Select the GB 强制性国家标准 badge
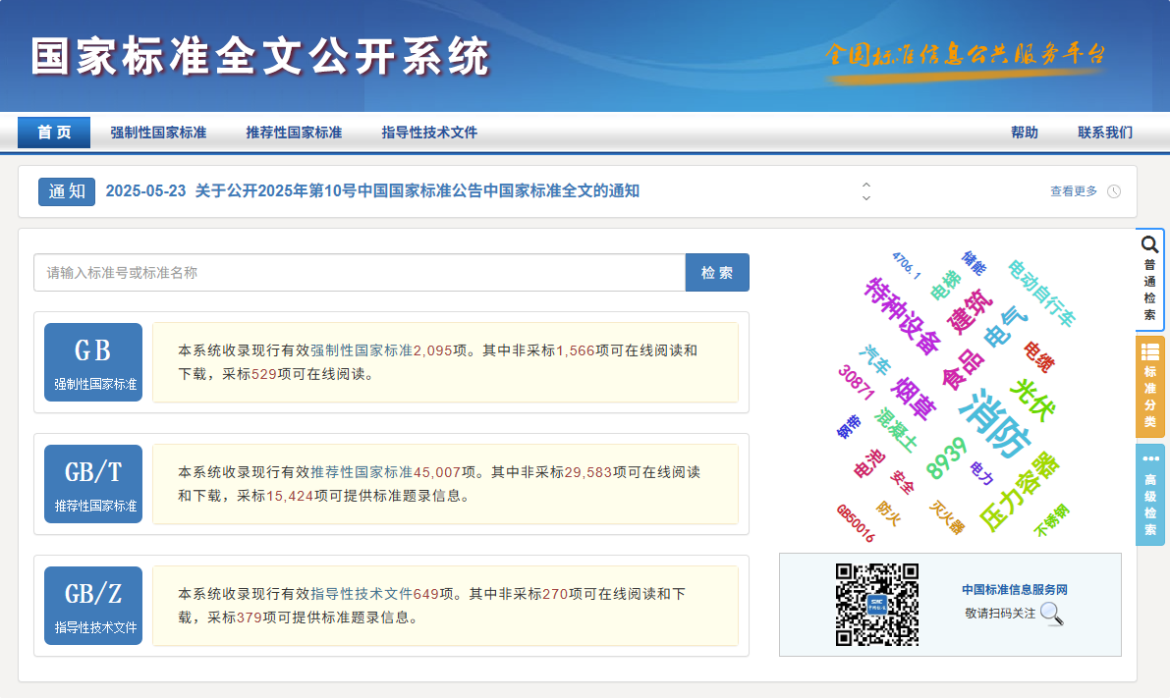Viewport: 1170px width, 698px height. (x=93, y=362)
